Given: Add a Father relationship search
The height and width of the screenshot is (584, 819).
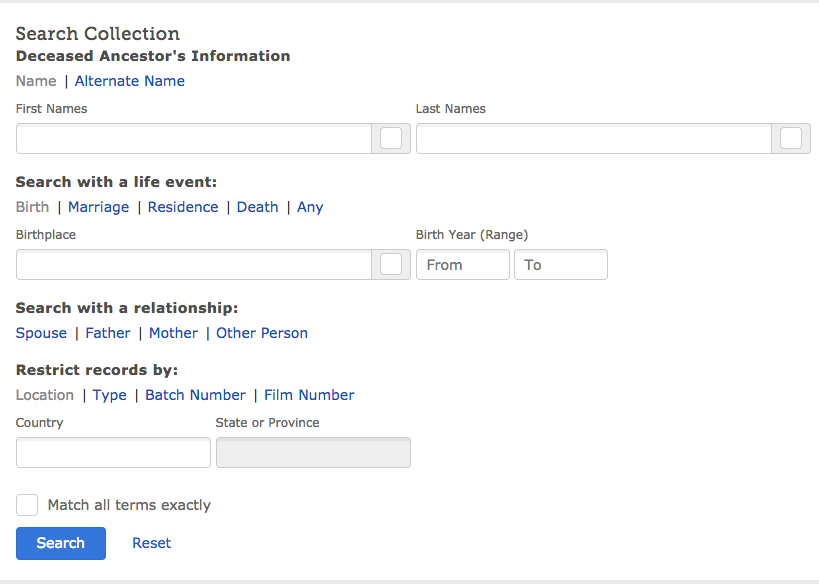Looking at the screenshot, I should [108, 333].
